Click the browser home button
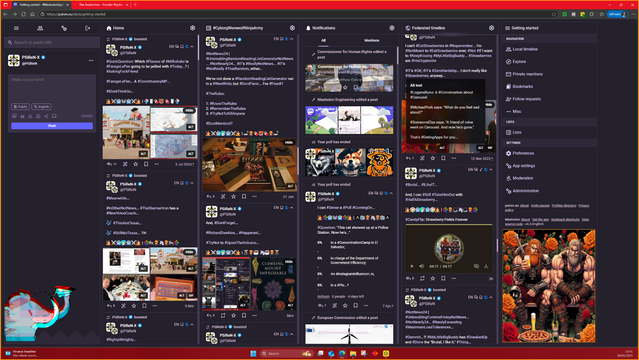 [x=32, y=14]
